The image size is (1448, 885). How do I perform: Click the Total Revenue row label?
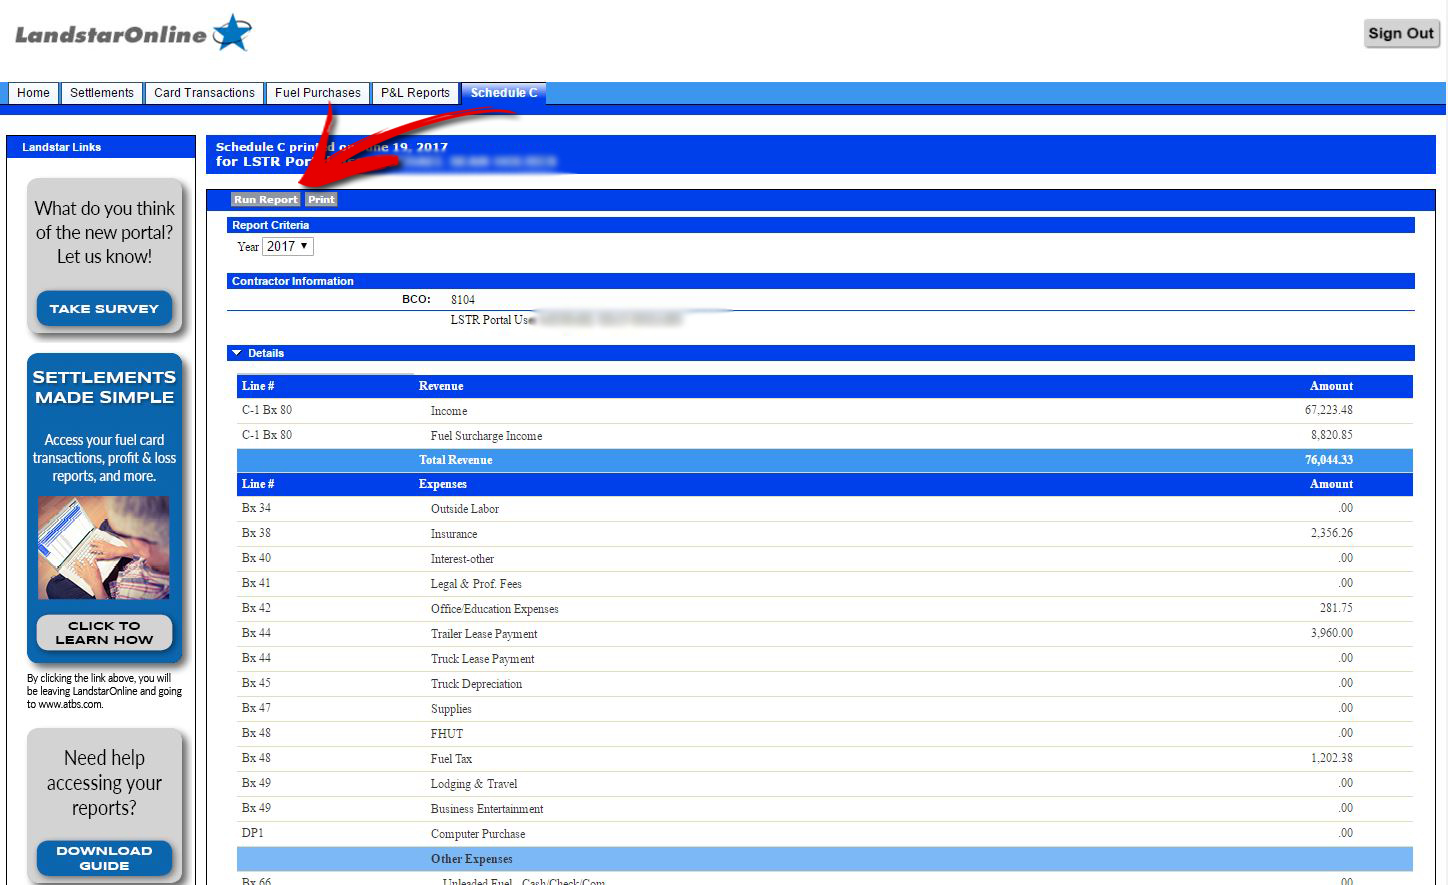(455, 460)
